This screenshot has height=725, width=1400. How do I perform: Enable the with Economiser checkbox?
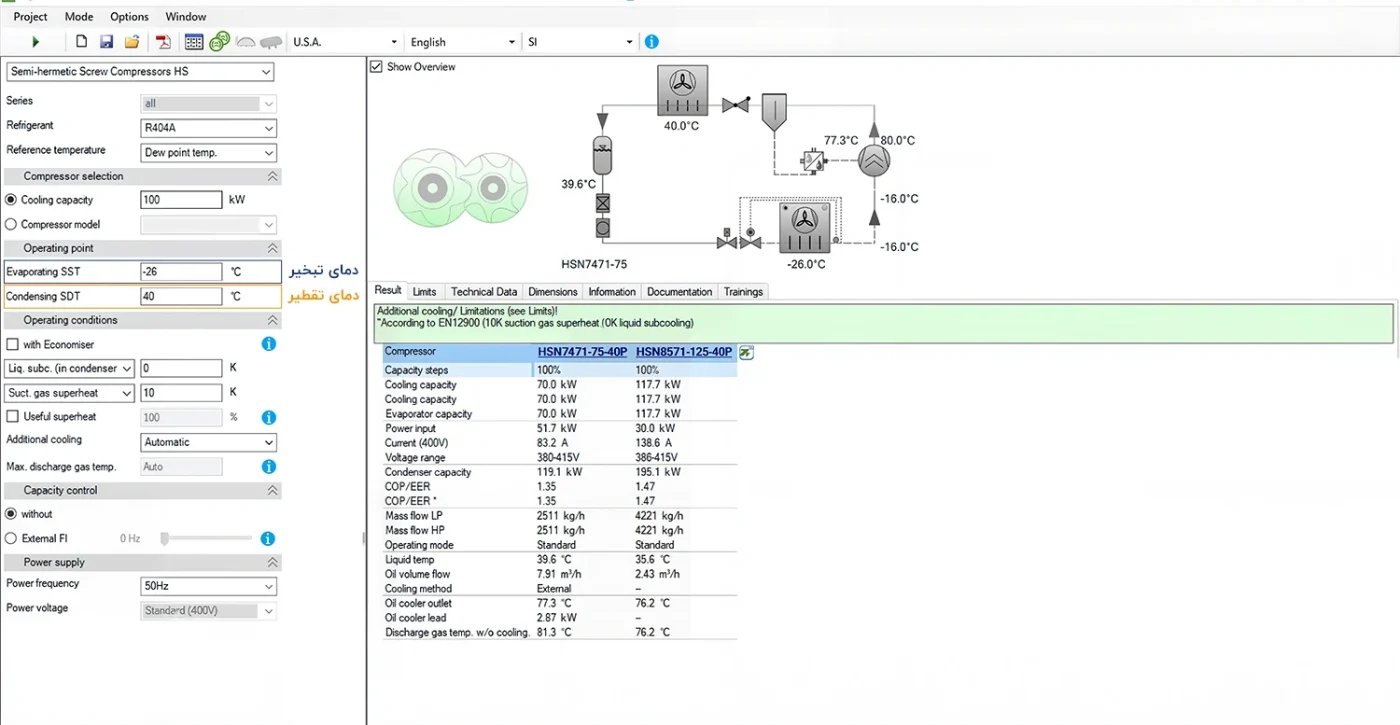pyautogui.click(x=13, y=345)
